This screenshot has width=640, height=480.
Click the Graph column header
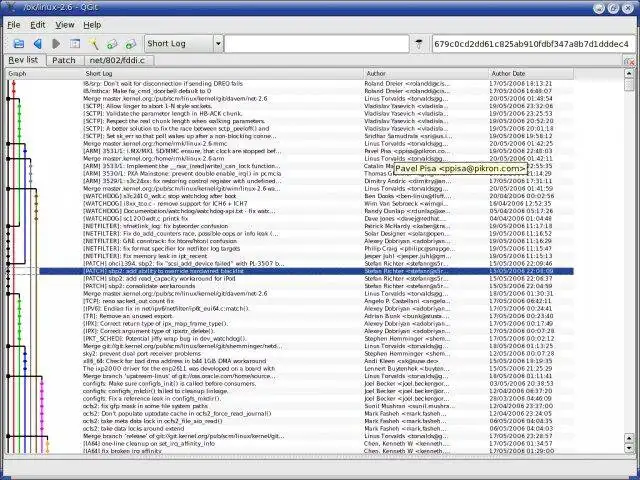coord(42,73)
